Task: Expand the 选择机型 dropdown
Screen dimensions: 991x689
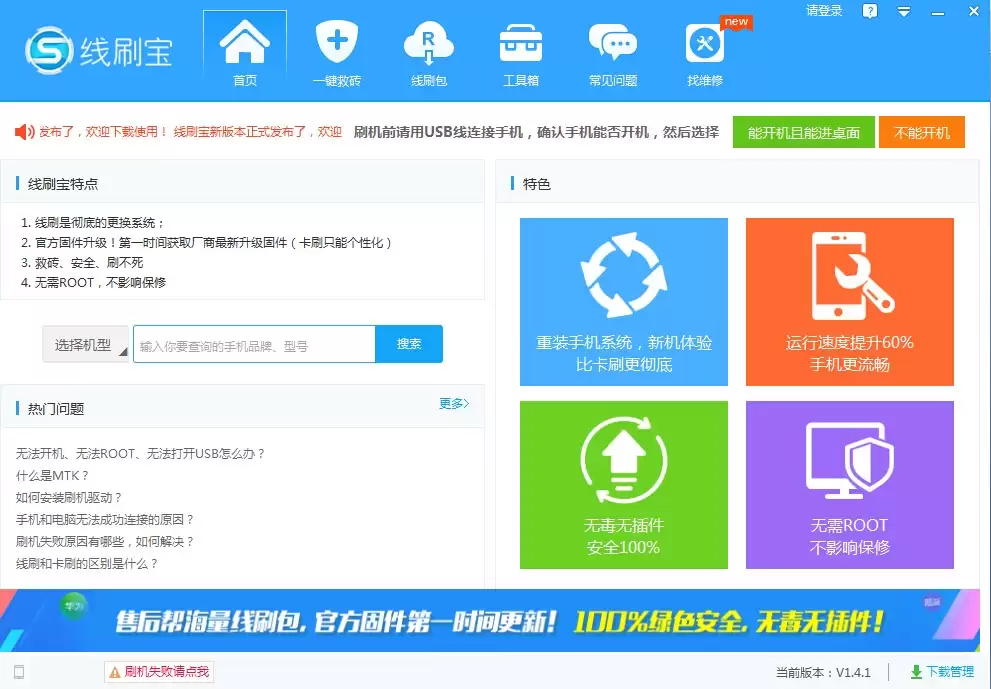Action: [x=85, y=344]
